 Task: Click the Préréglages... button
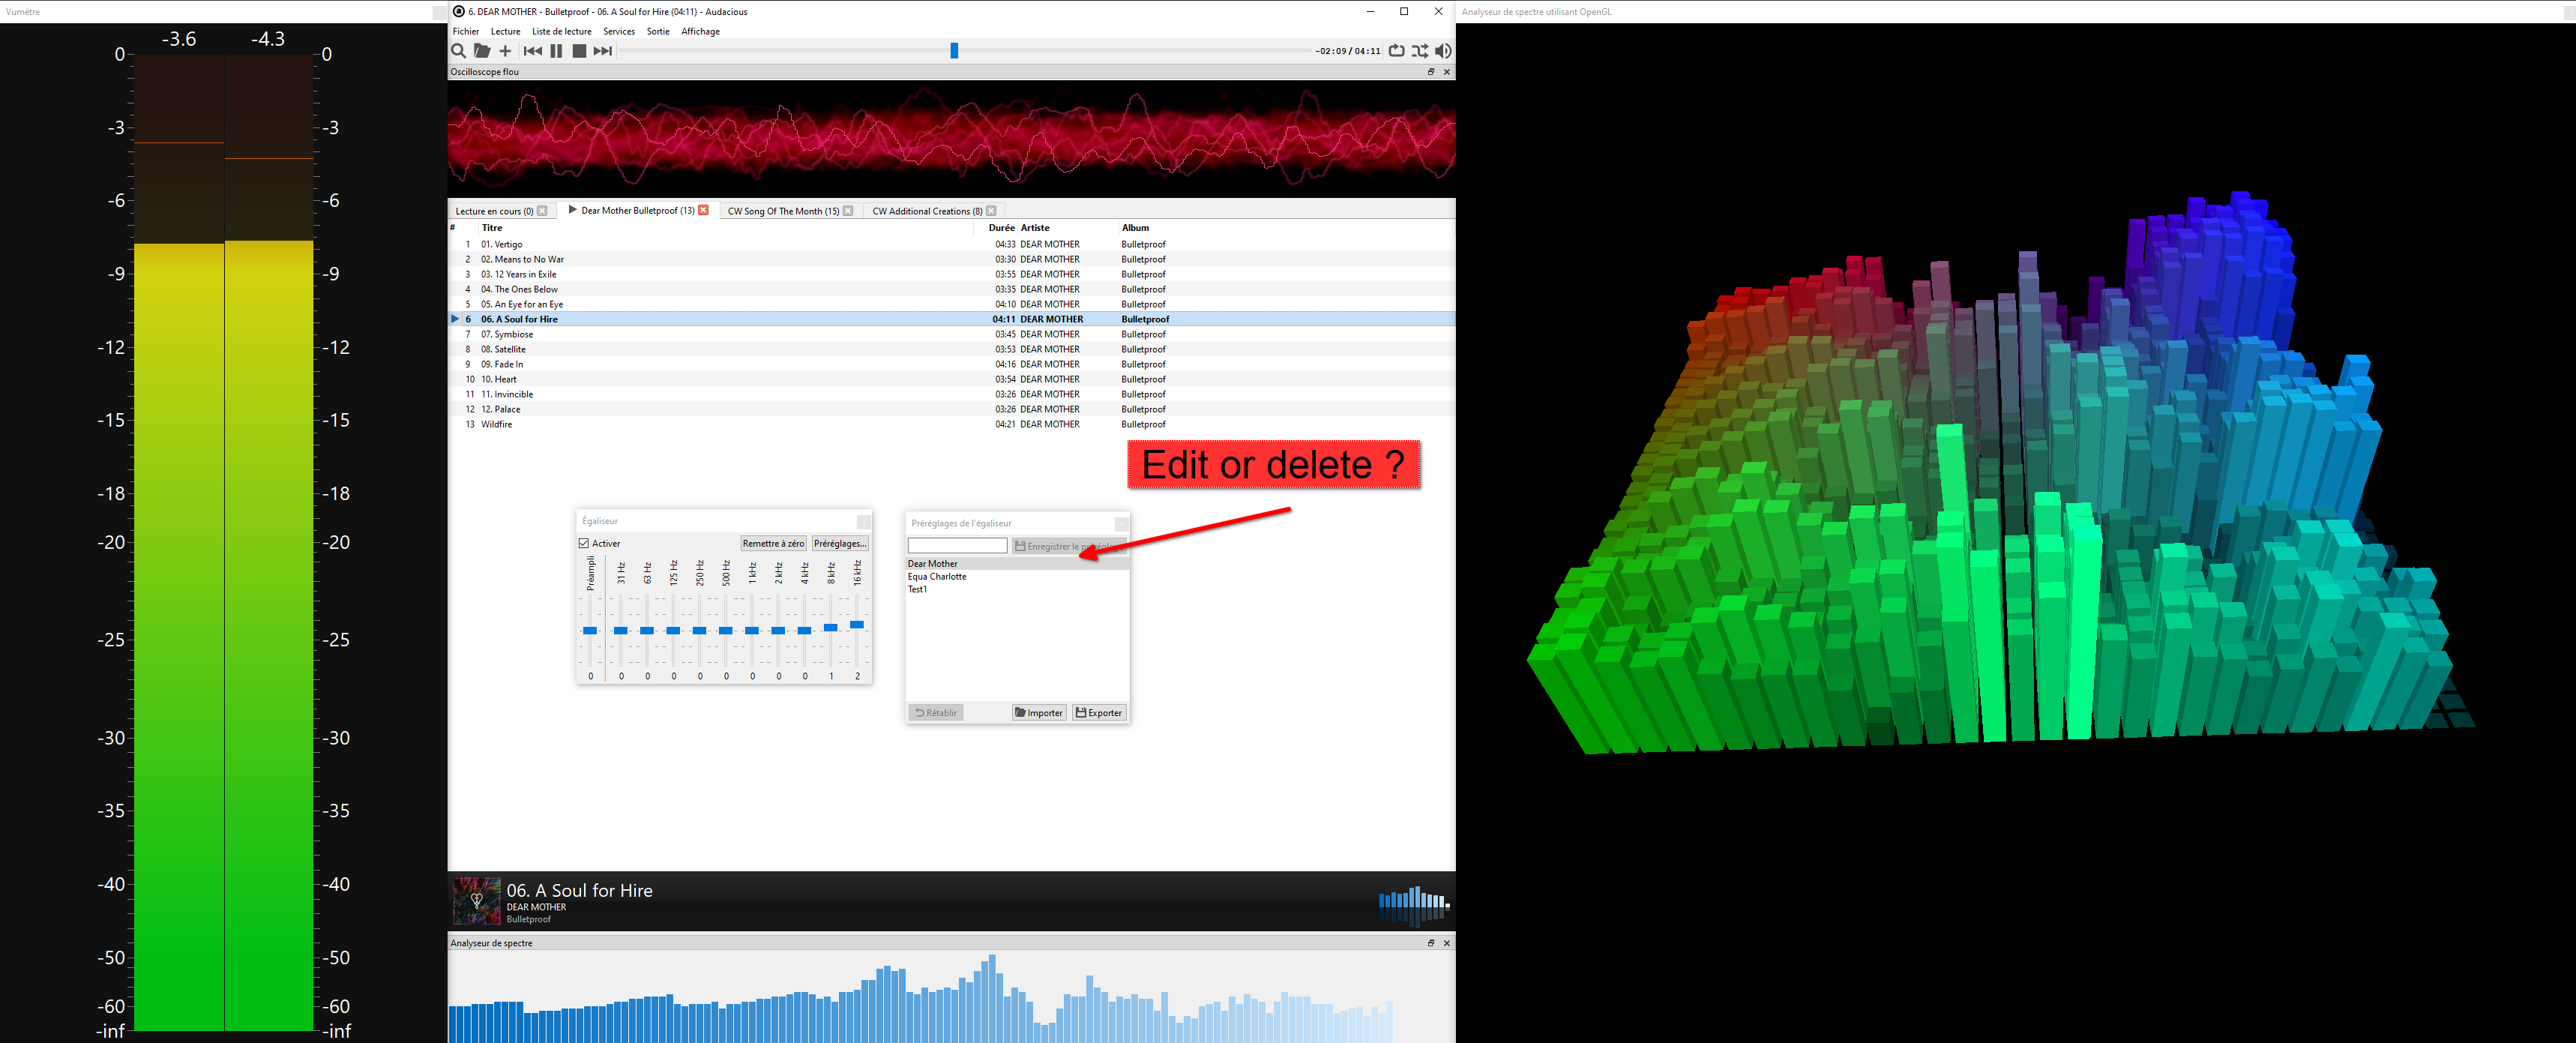(x=840, y=543)
